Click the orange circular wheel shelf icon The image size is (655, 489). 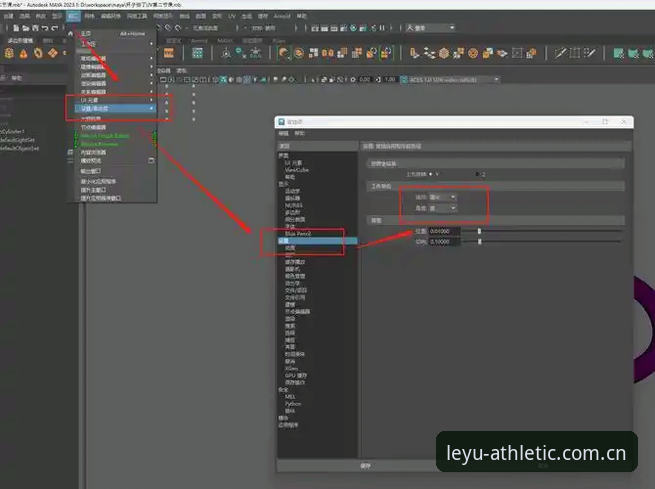[473, 53]
